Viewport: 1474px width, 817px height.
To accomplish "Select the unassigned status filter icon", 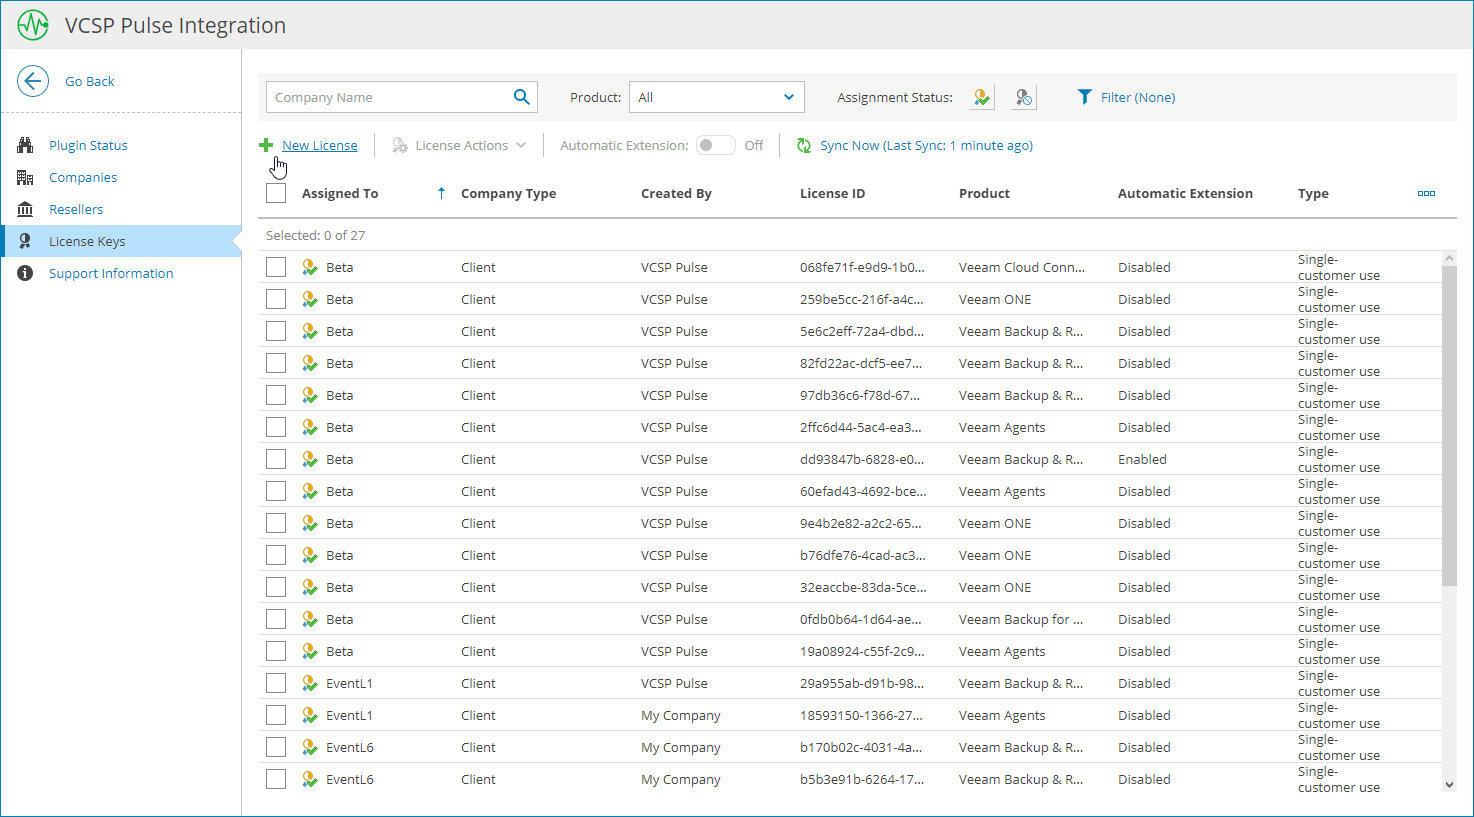I will [1023, 97].
